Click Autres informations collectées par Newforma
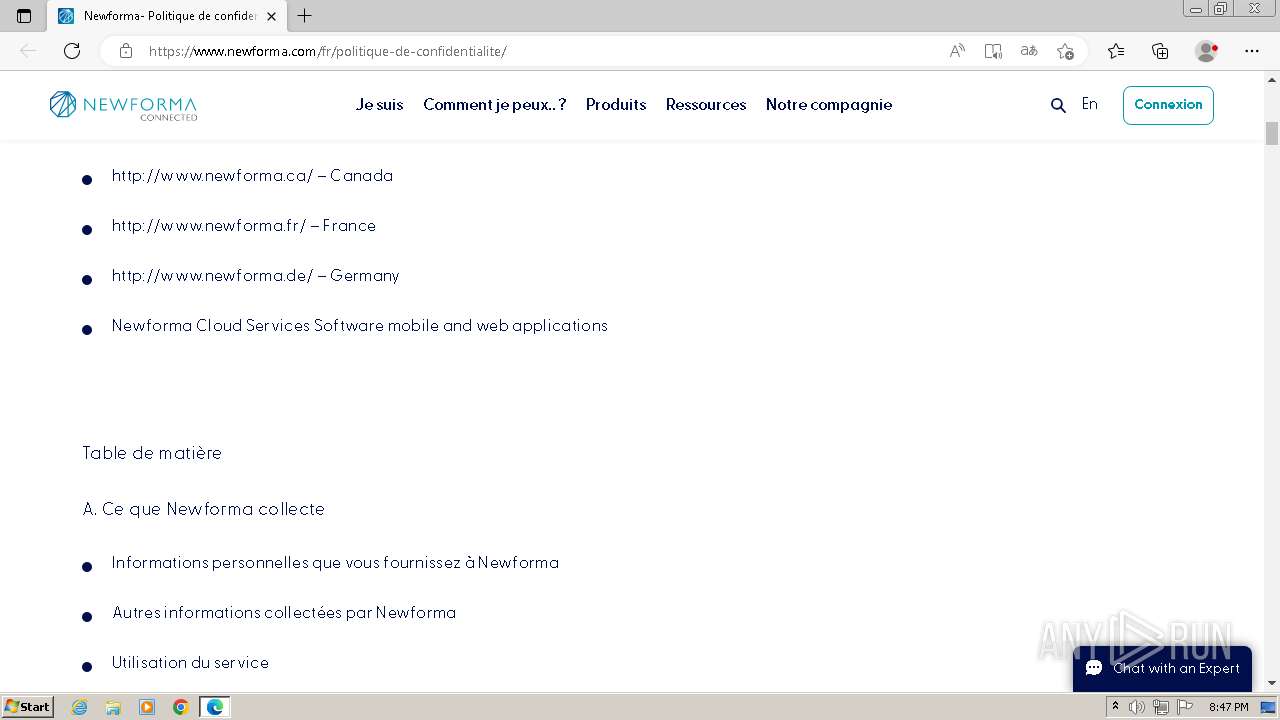Image resolution: width=1280 pixels, height=720 pixels. 284,612
